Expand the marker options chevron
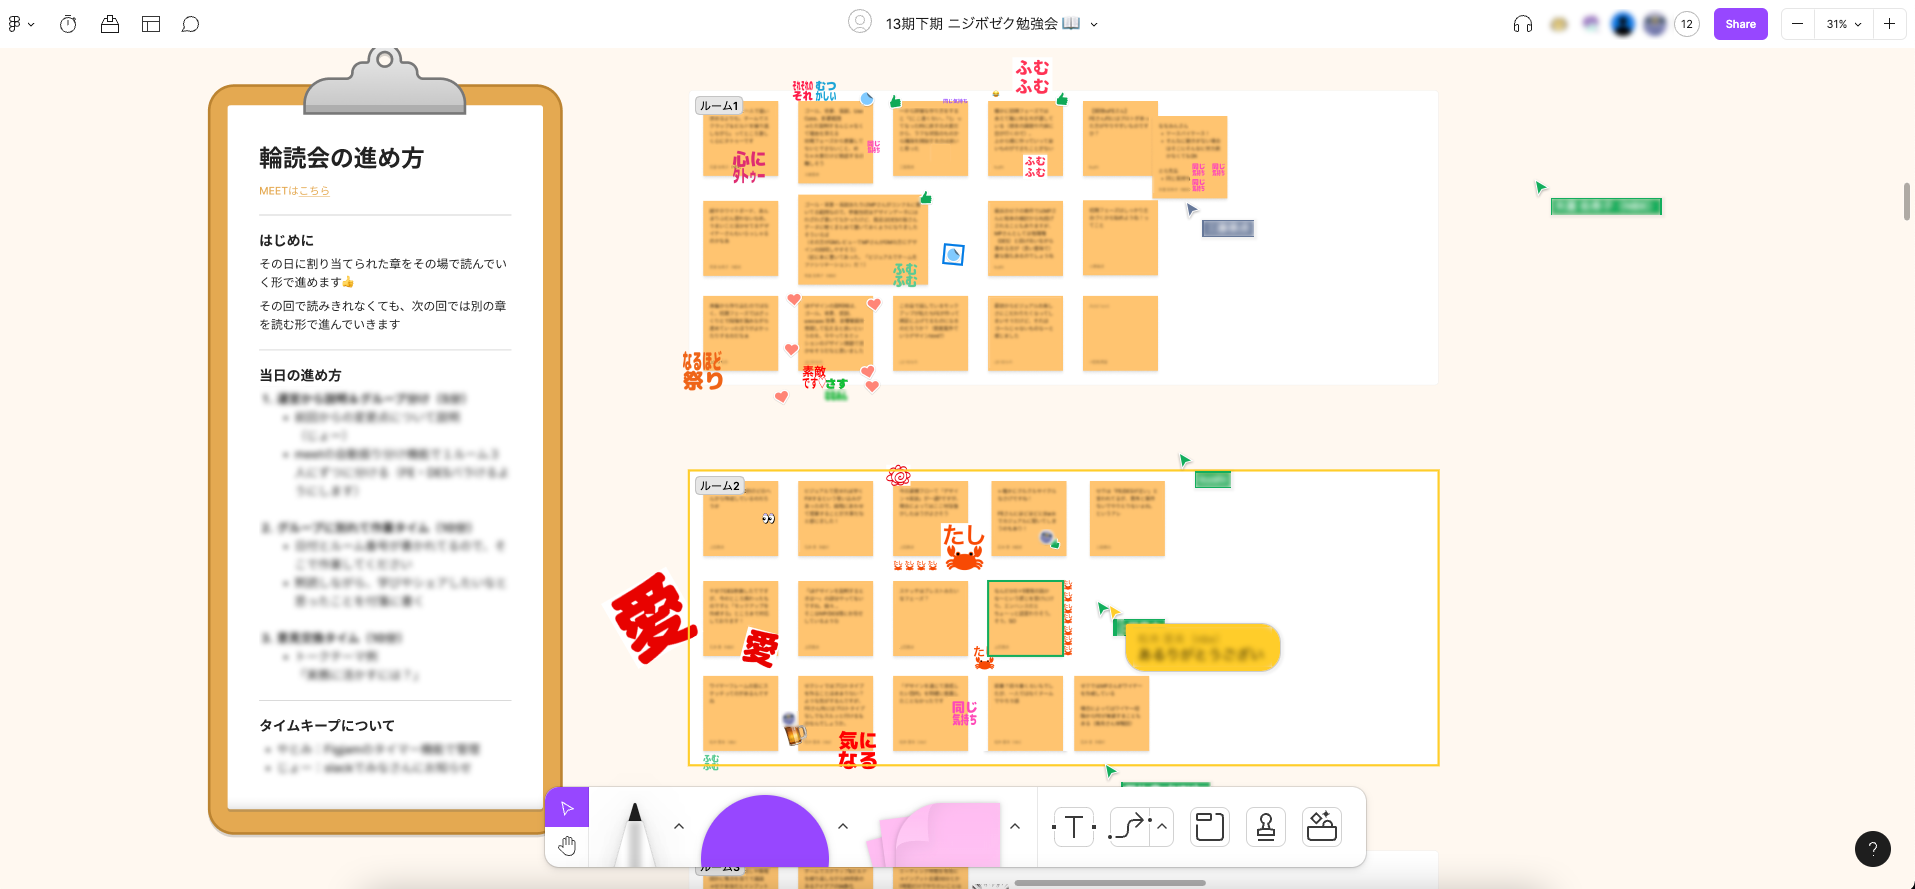 click(x=679, y=826)
